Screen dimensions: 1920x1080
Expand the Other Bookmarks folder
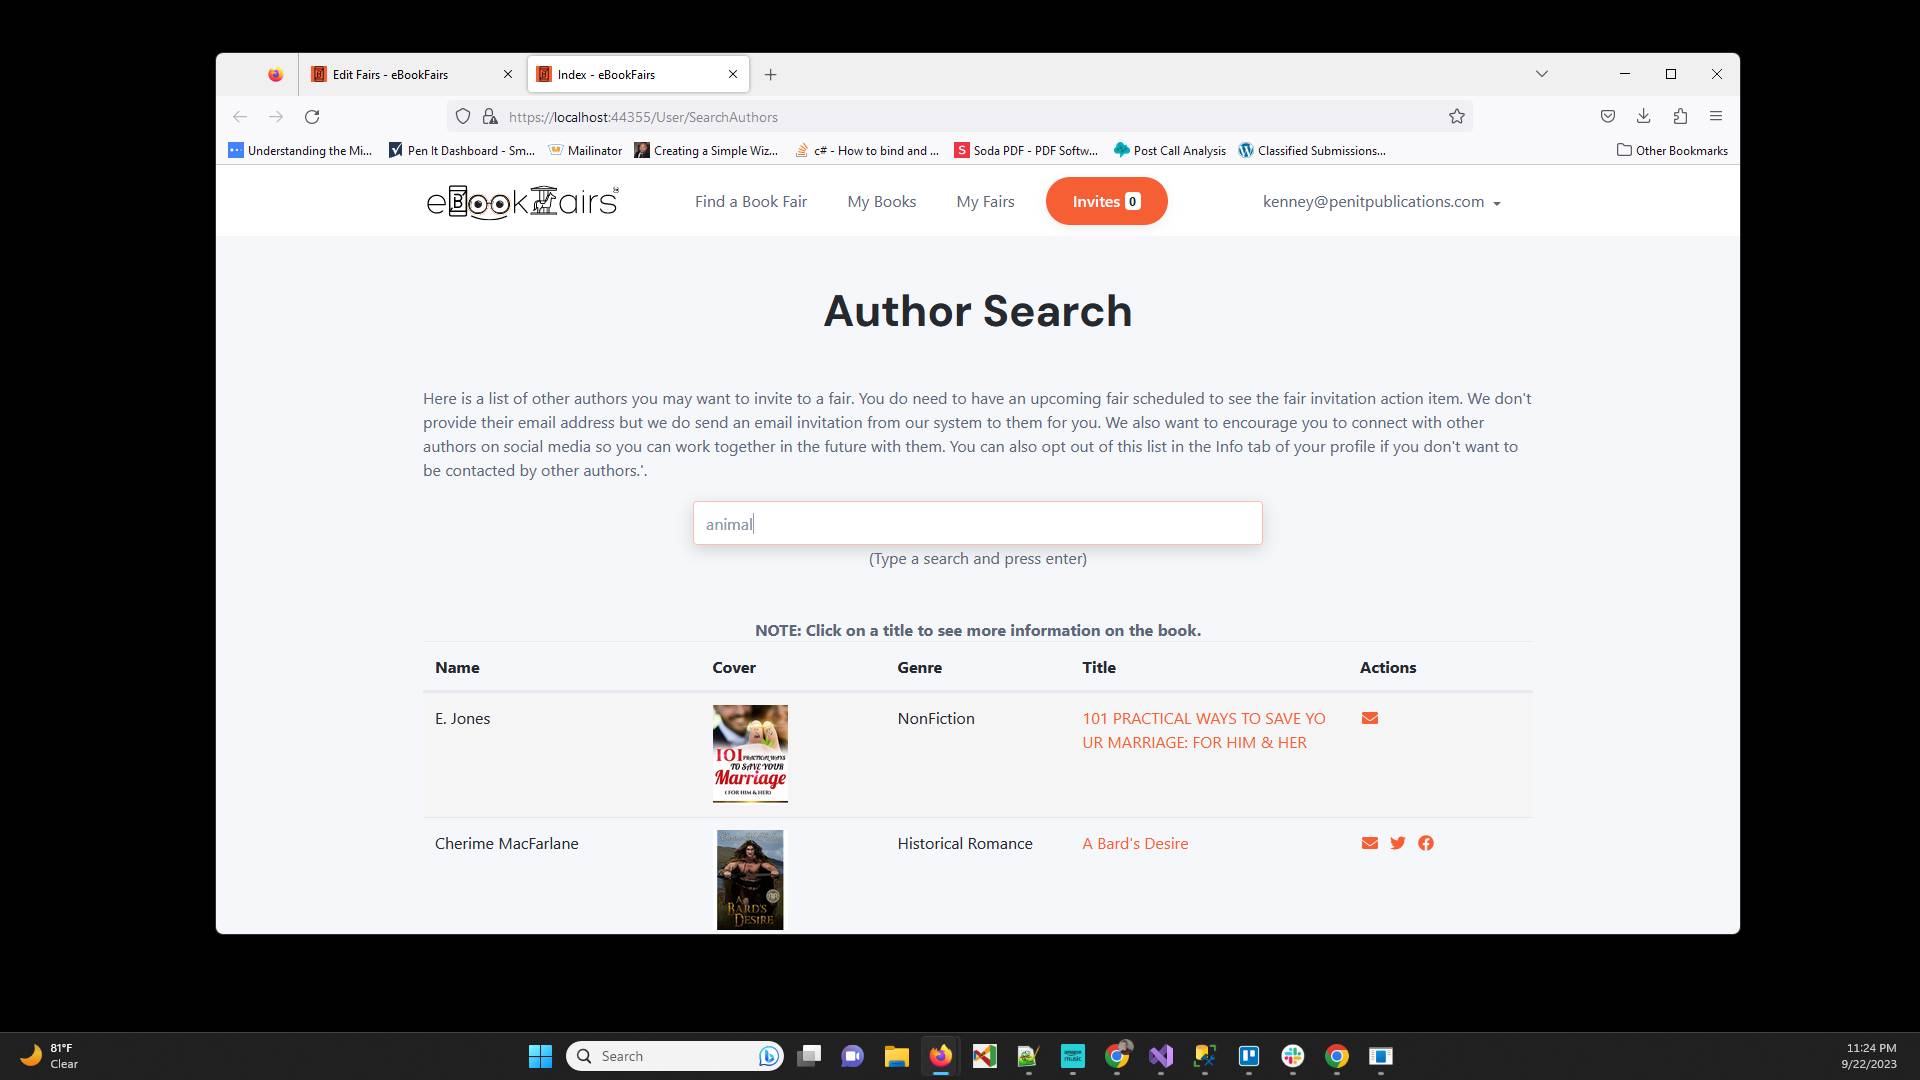(x=1672, y=150)
